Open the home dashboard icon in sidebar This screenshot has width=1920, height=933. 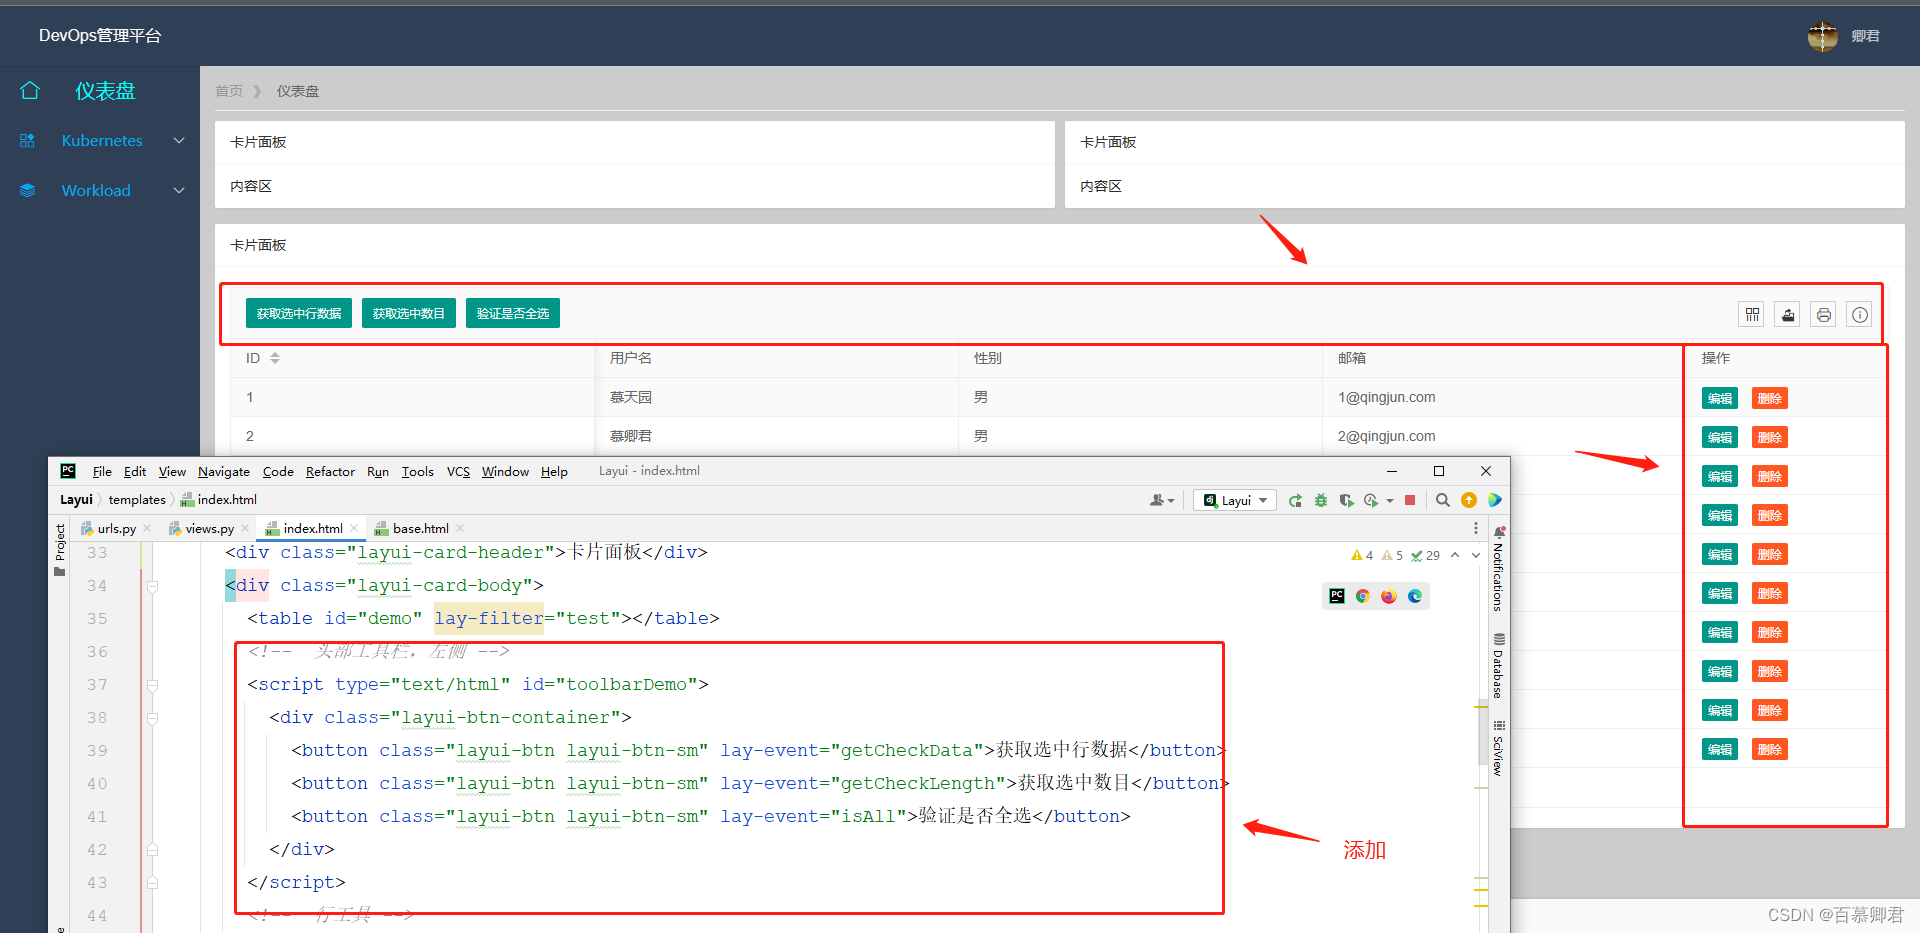point(30,91)
